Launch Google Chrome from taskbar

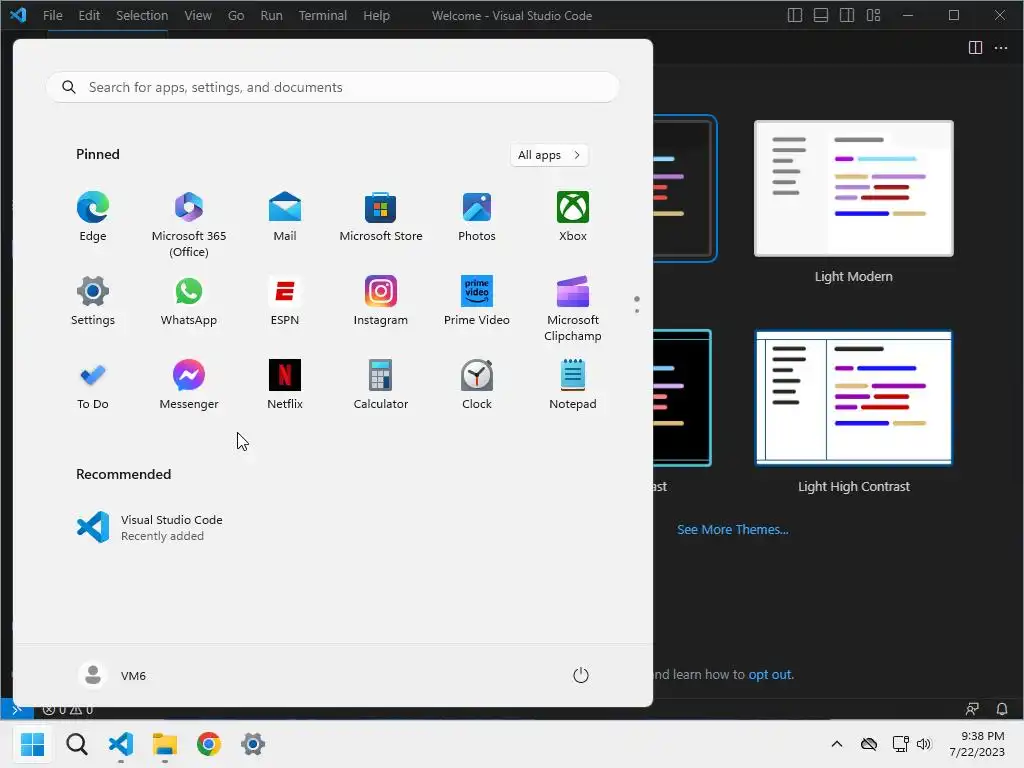click(209, 744)
